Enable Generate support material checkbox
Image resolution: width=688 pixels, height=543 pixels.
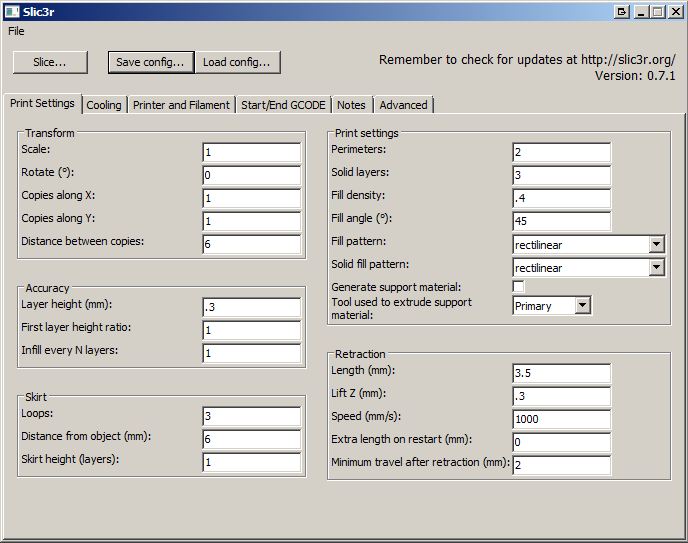click(518, 287)
